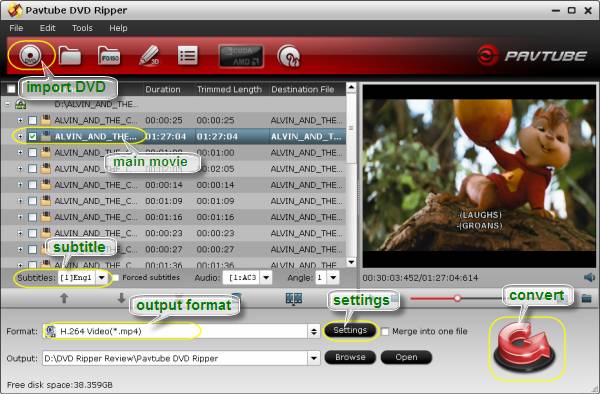The image size is (600, 394).
Task: Expand the 00:00:25 title row
Action: (x=20, y=120)
